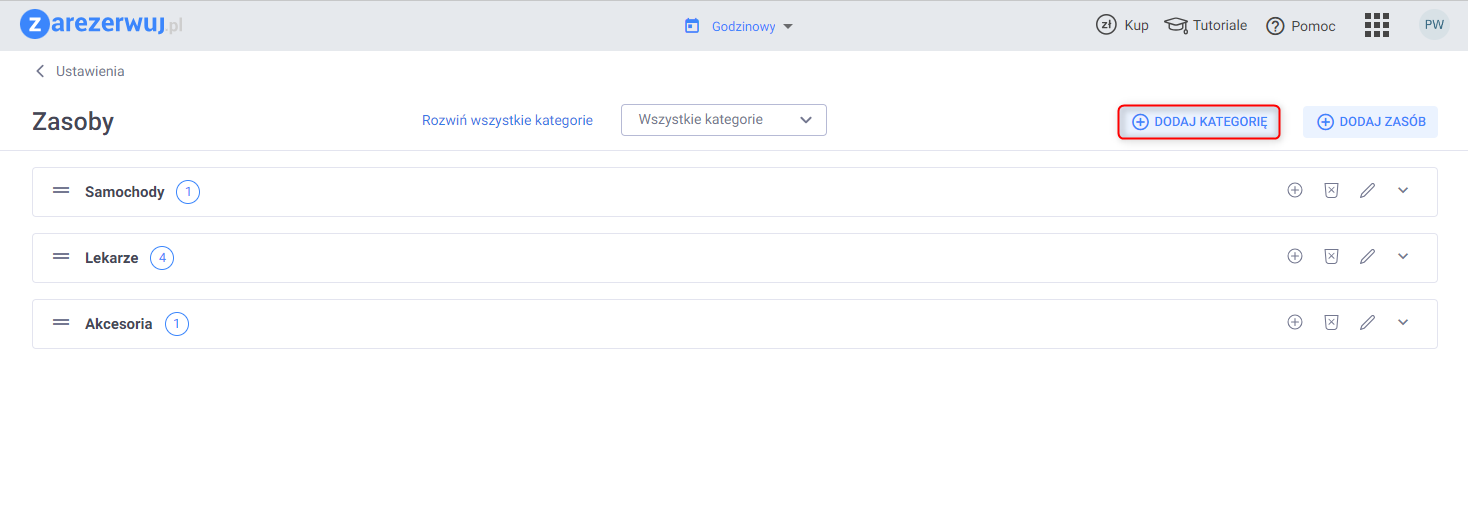Go back to Ustawienia
Viewport: 1468px width, 516px height.
click(x=80, y=71)
